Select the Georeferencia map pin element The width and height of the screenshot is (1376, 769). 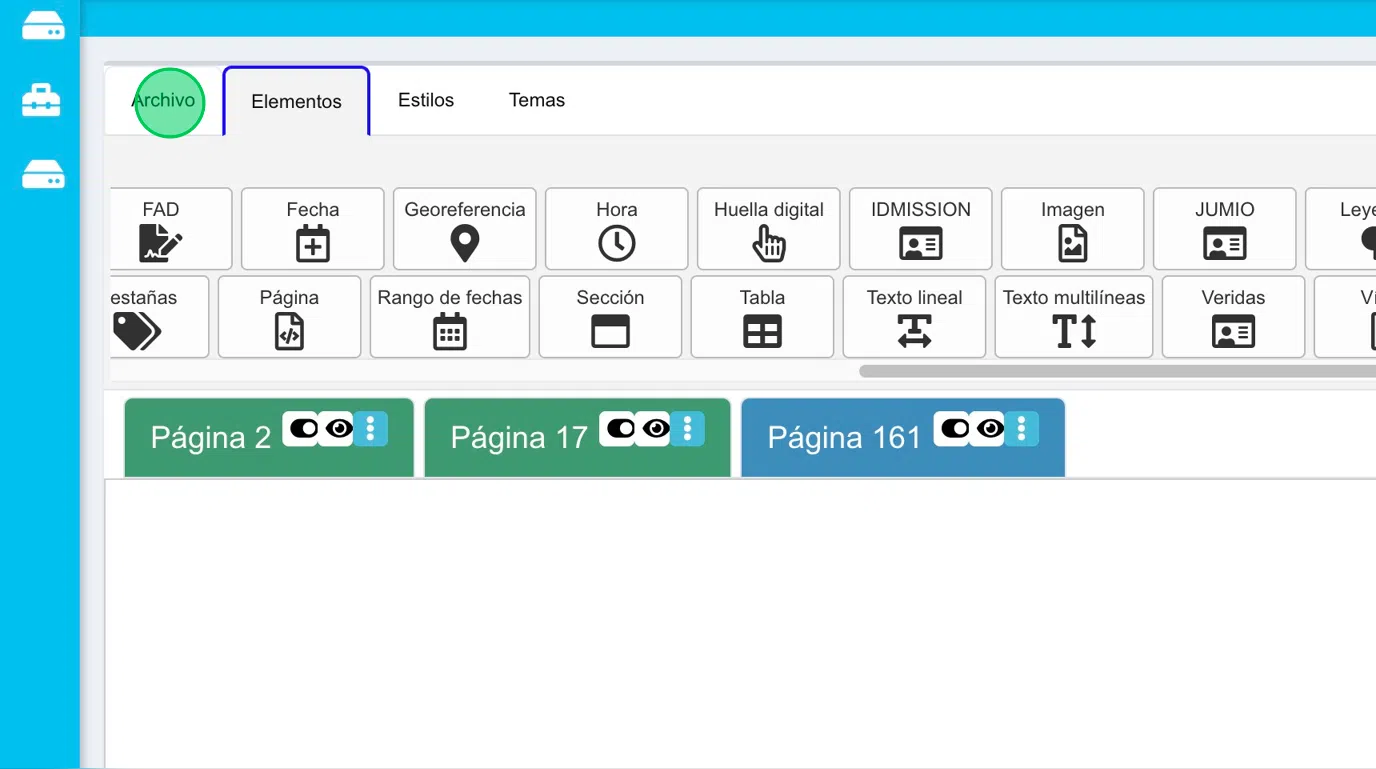click(464, 229)
